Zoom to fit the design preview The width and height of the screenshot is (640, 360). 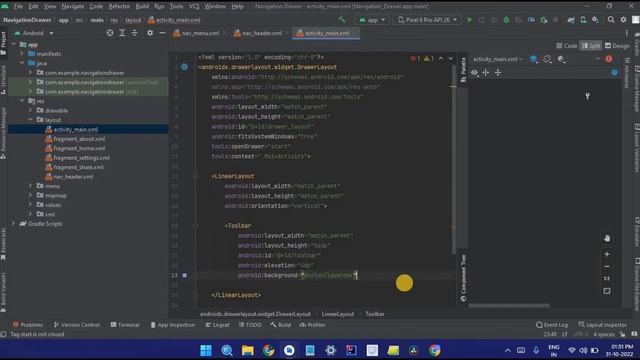(x=607, y=291)
